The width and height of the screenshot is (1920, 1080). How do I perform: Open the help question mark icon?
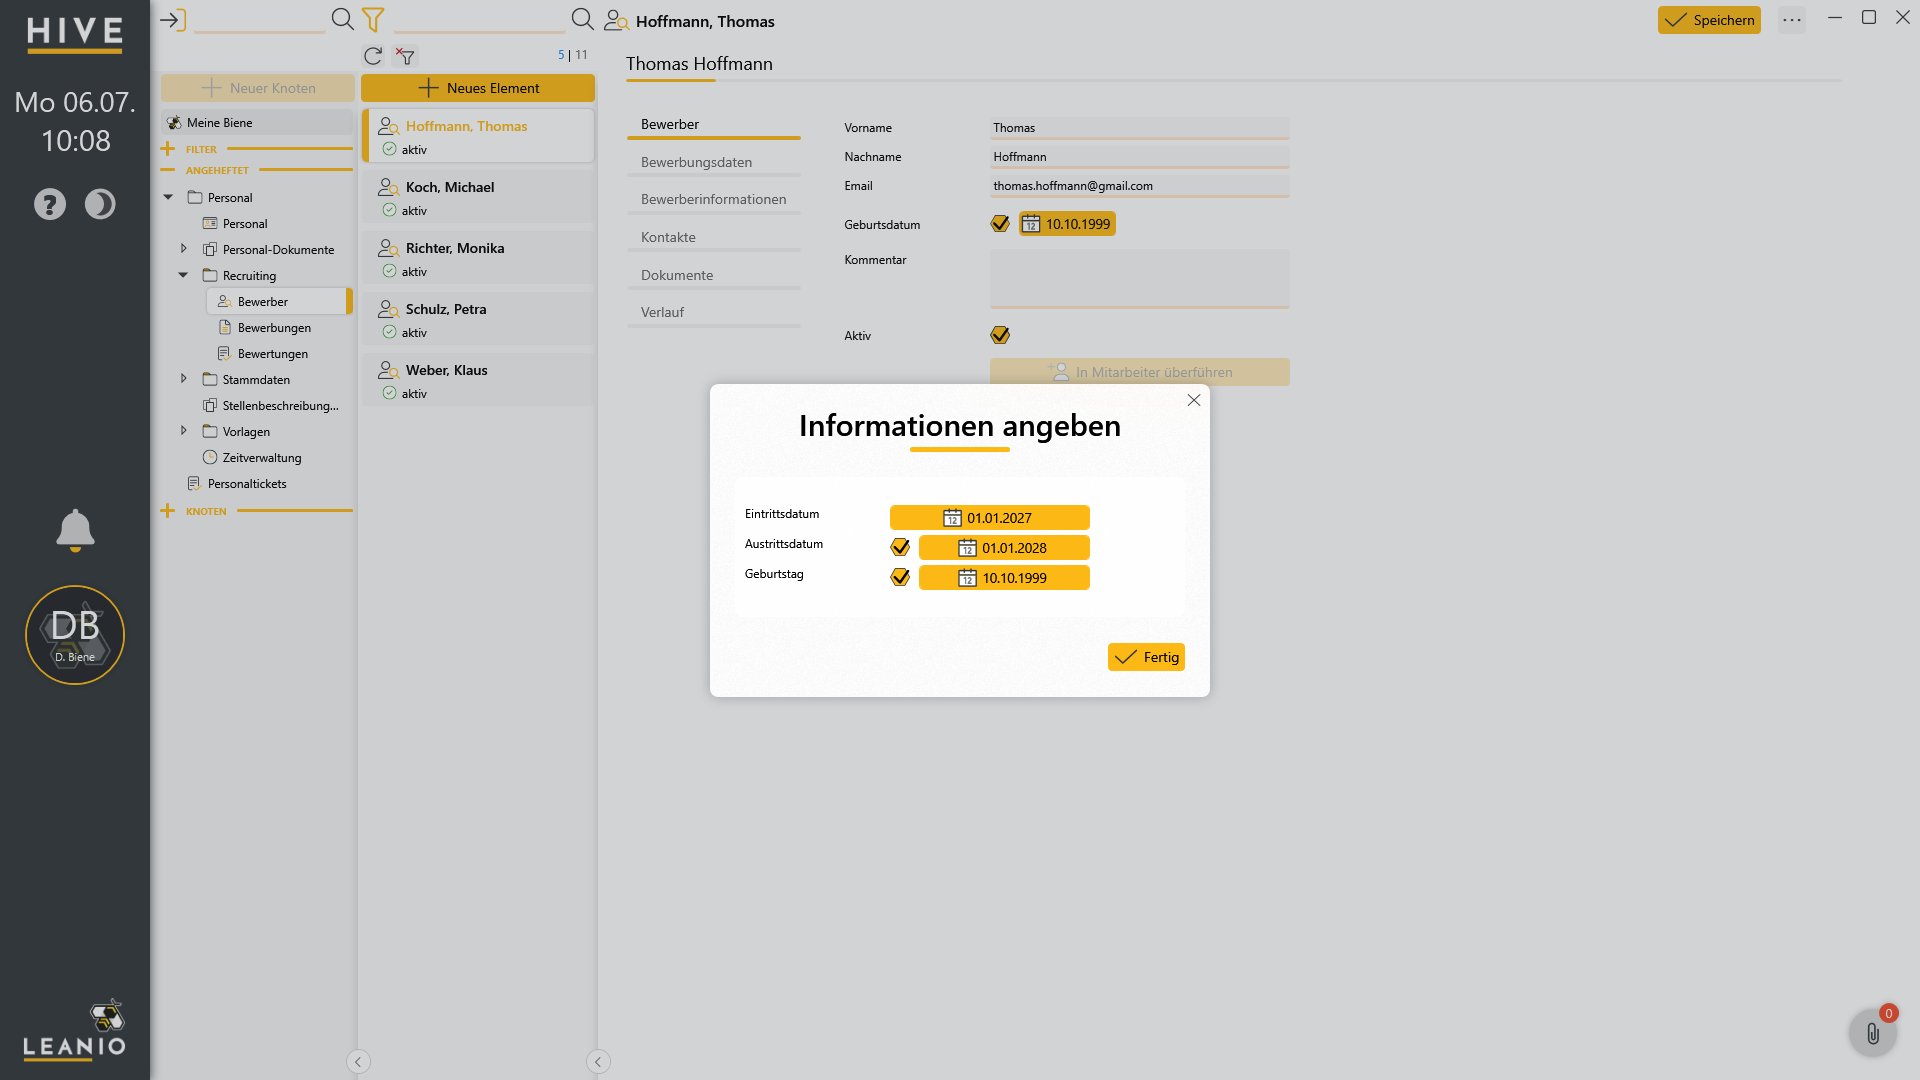(x=50, y=204)
